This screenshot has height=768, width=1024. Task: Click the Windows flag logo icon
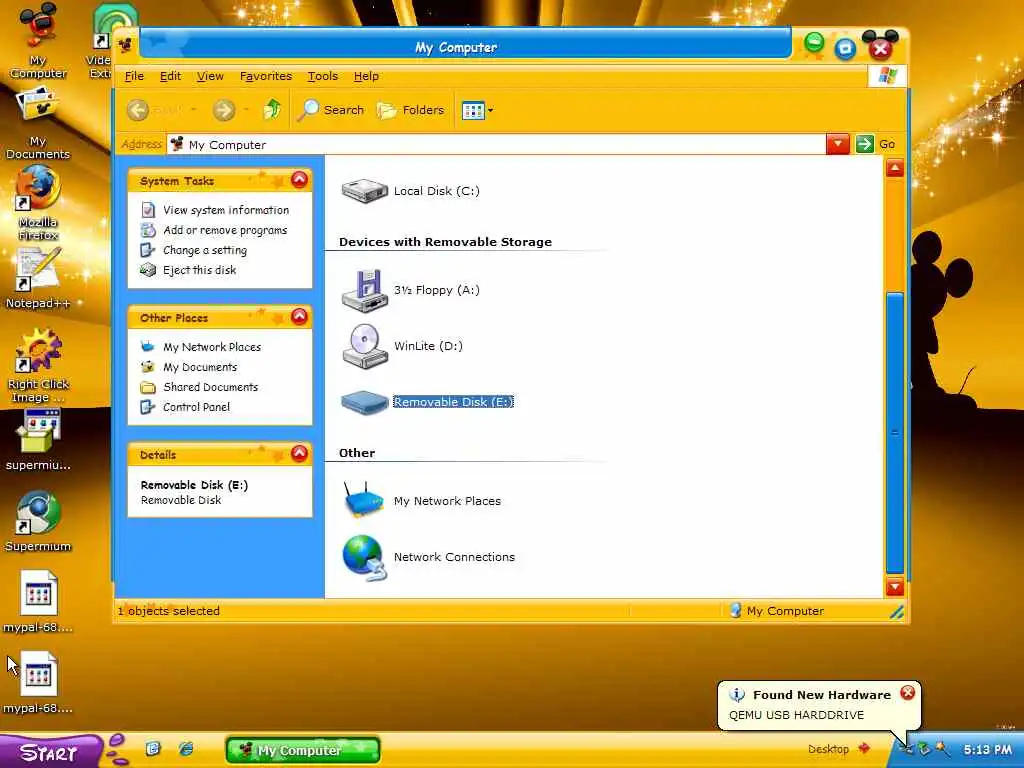[x=887, y=76]
